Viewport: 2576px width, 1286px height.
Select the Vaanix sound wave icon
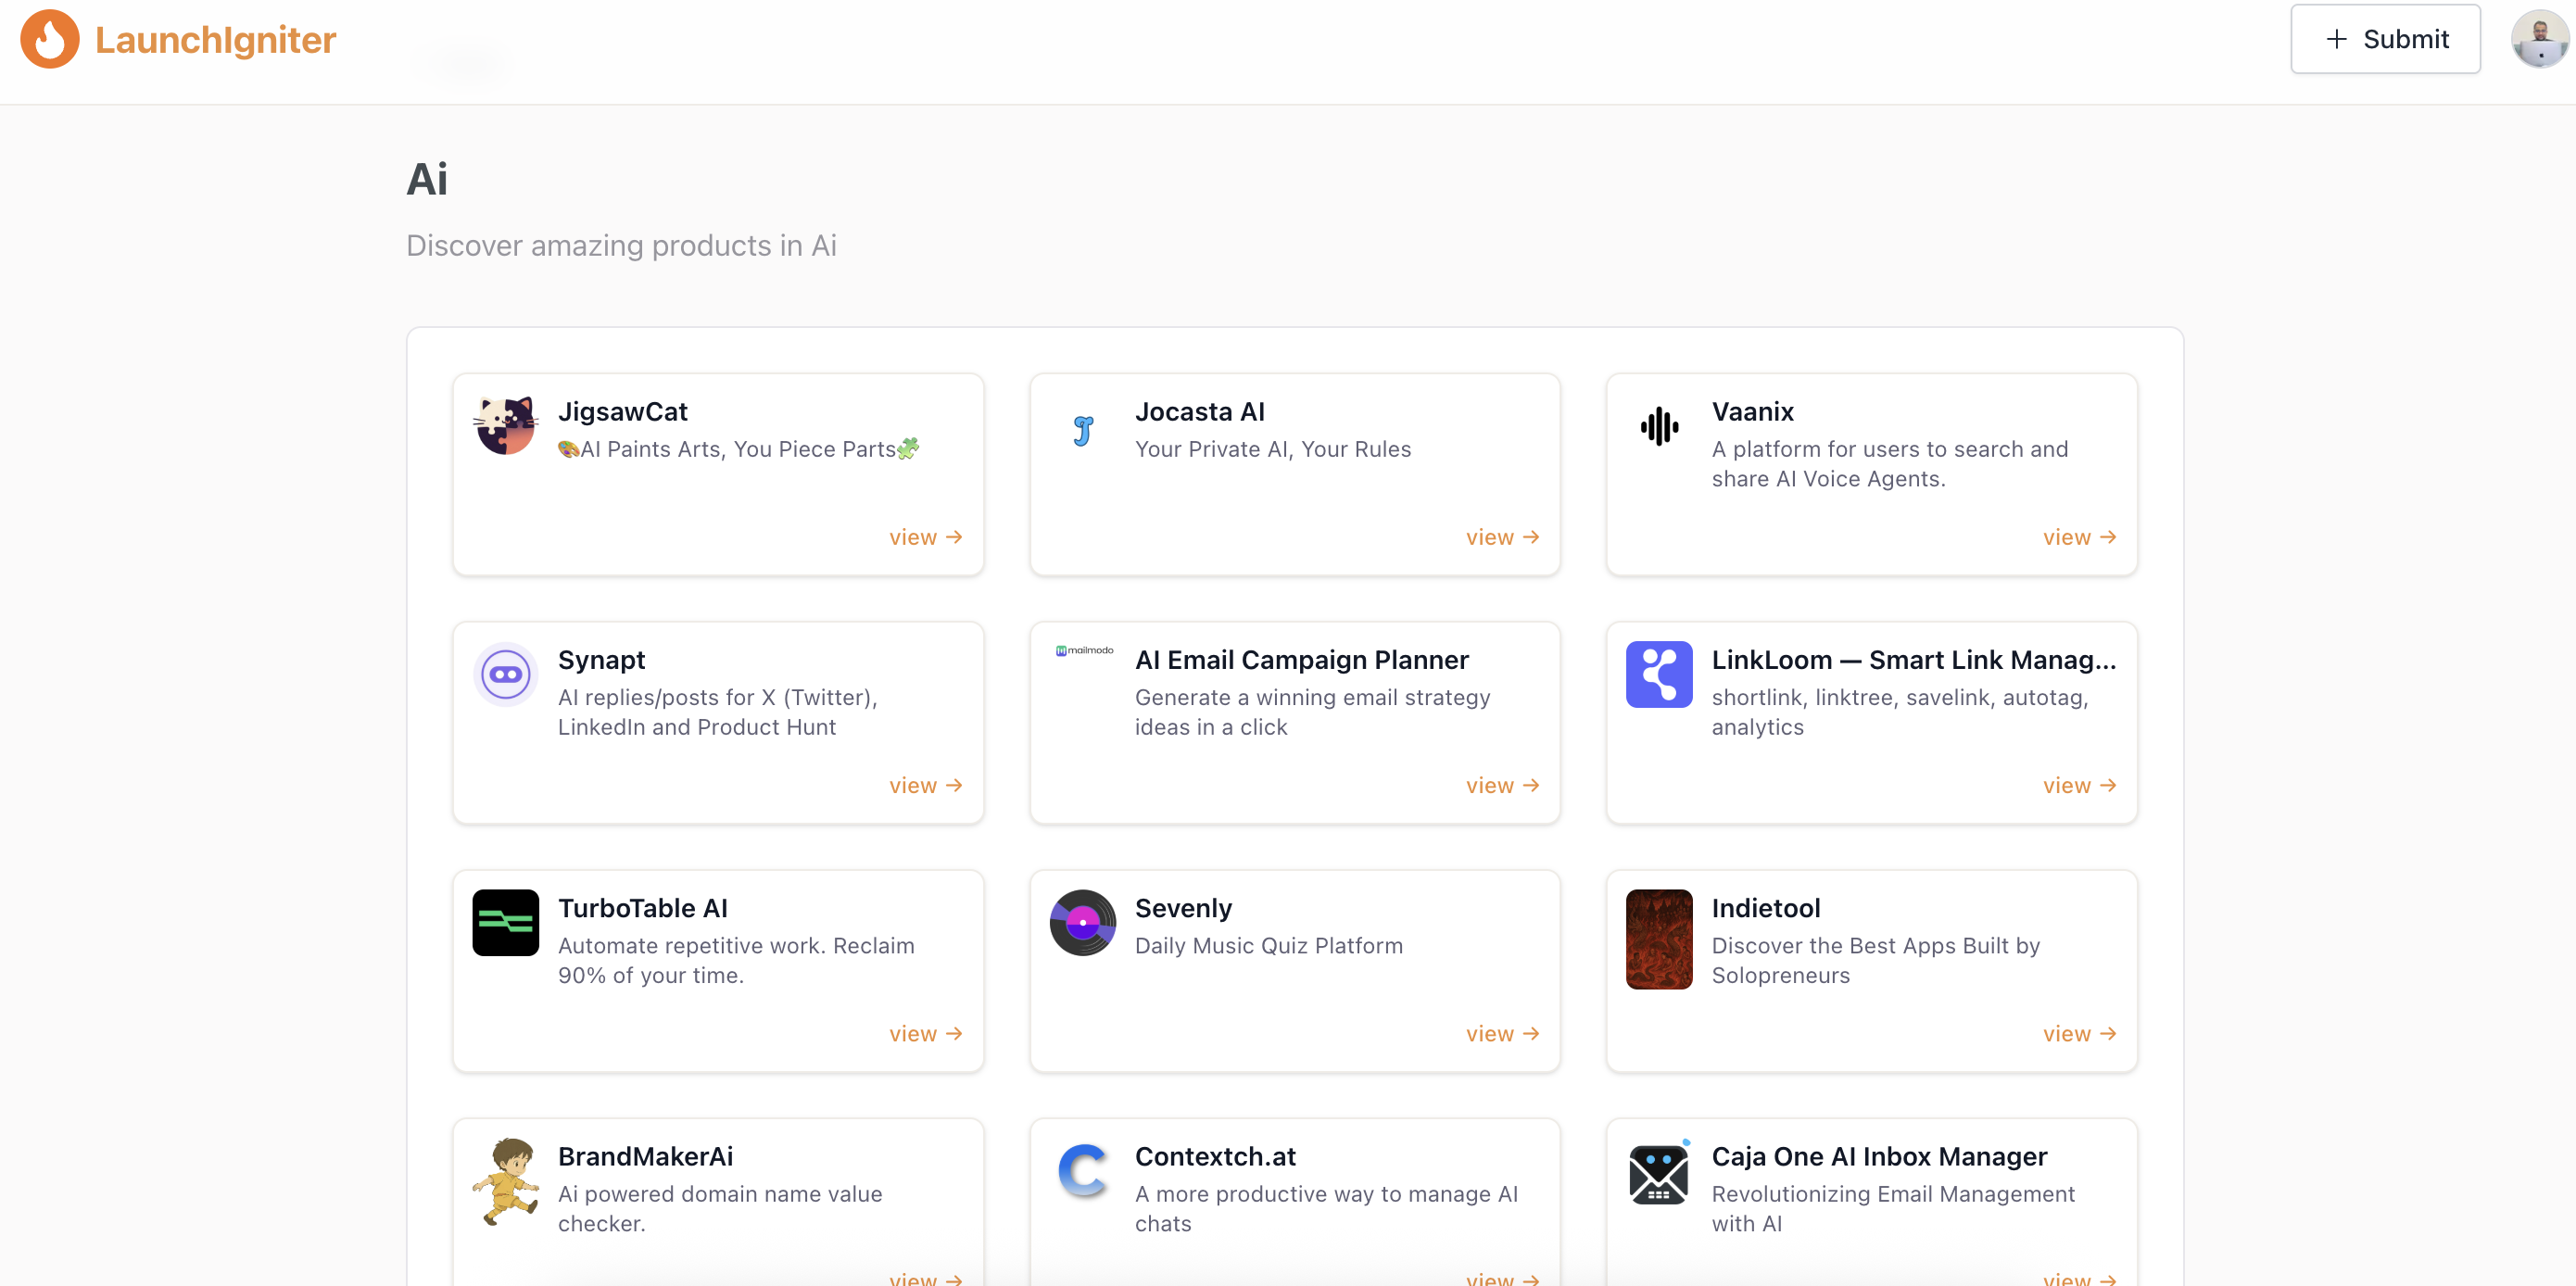tap(1658, 427)
